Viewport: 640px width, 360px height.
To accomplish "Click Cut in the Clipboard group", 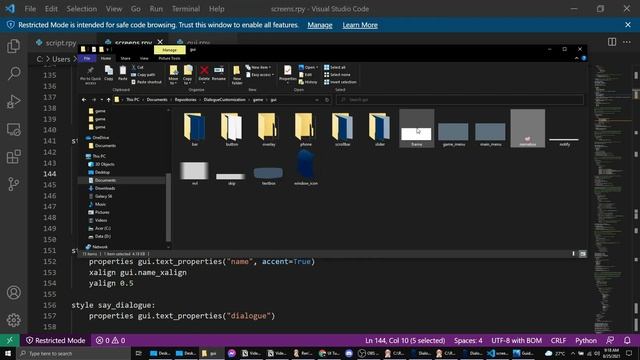I will tap(138, 67).
